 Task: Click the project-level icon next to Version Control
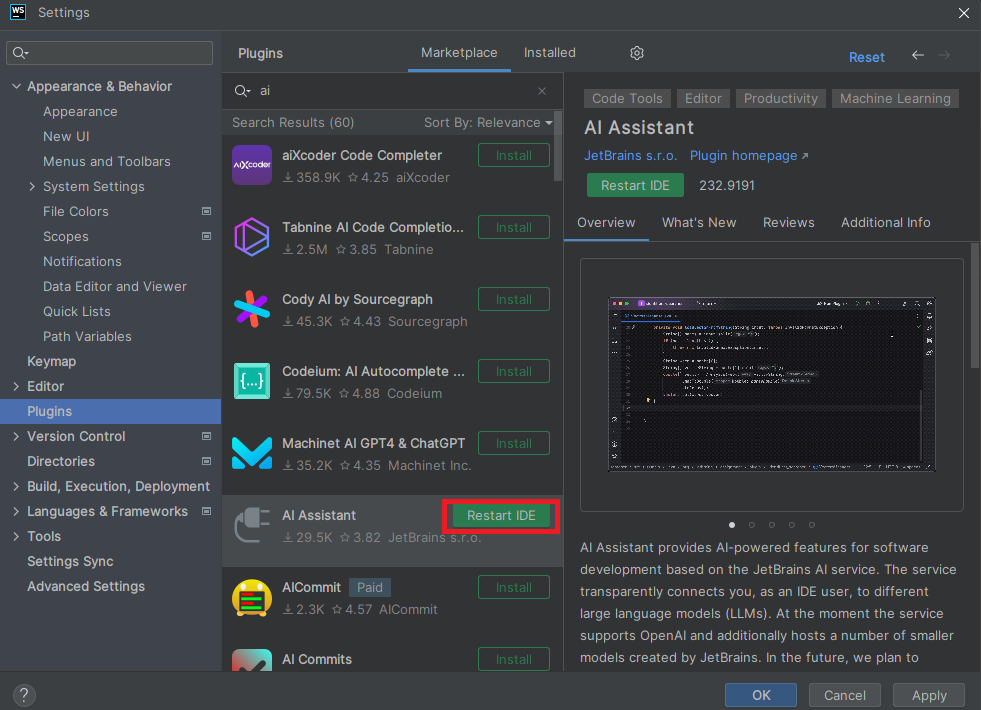coord(206,436)
